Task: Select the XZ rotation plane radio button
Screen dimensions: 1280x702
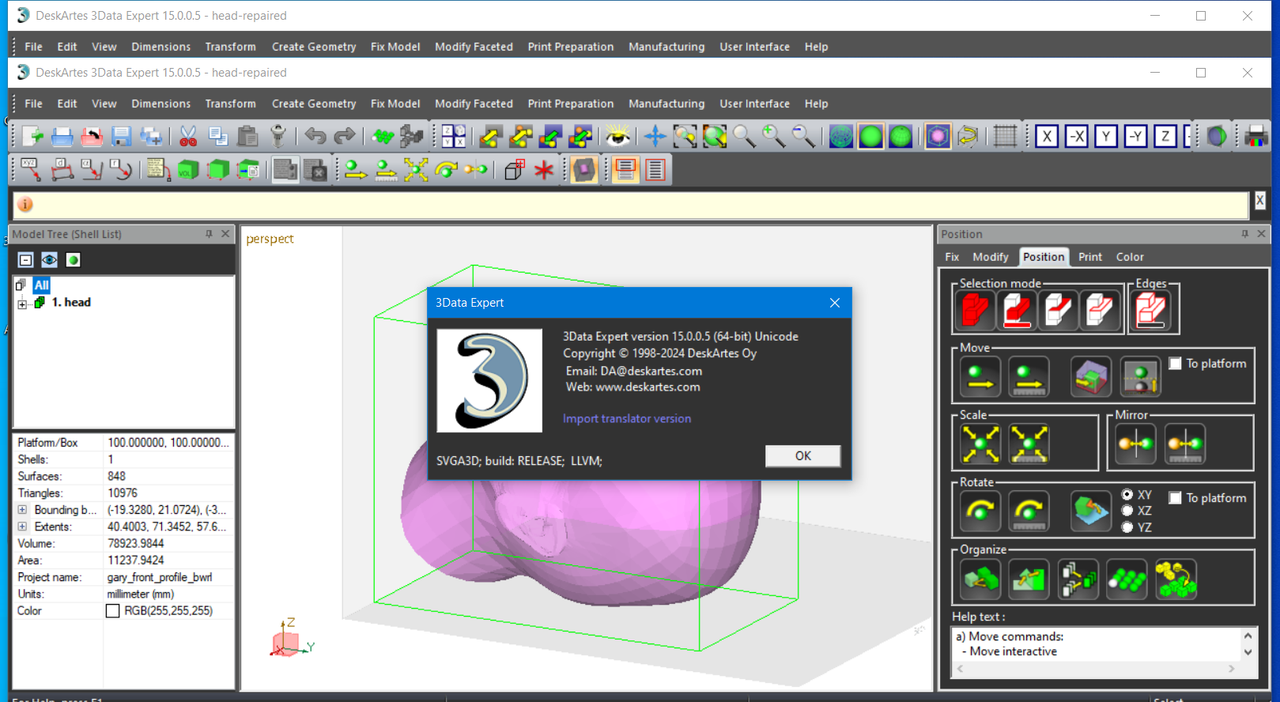Action: pos(1128,511)
